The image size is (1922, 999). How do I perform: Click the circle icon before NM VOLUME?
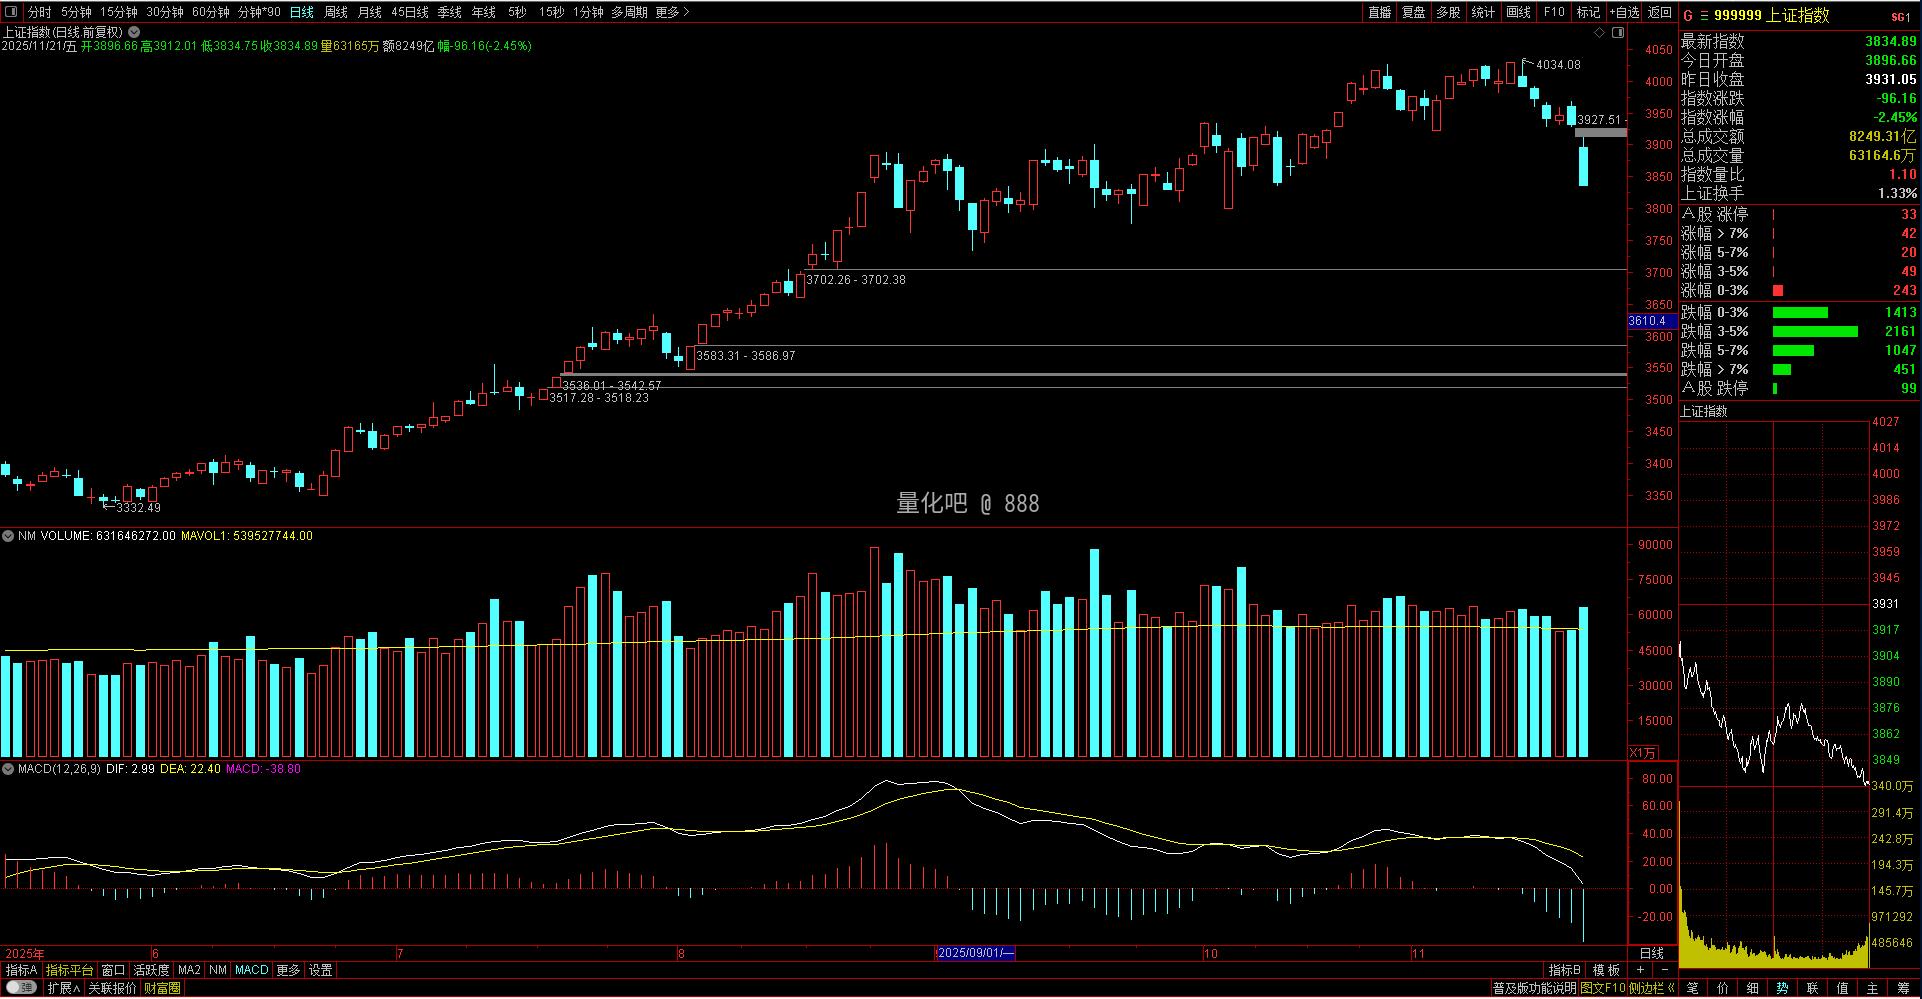click(8, 536)
